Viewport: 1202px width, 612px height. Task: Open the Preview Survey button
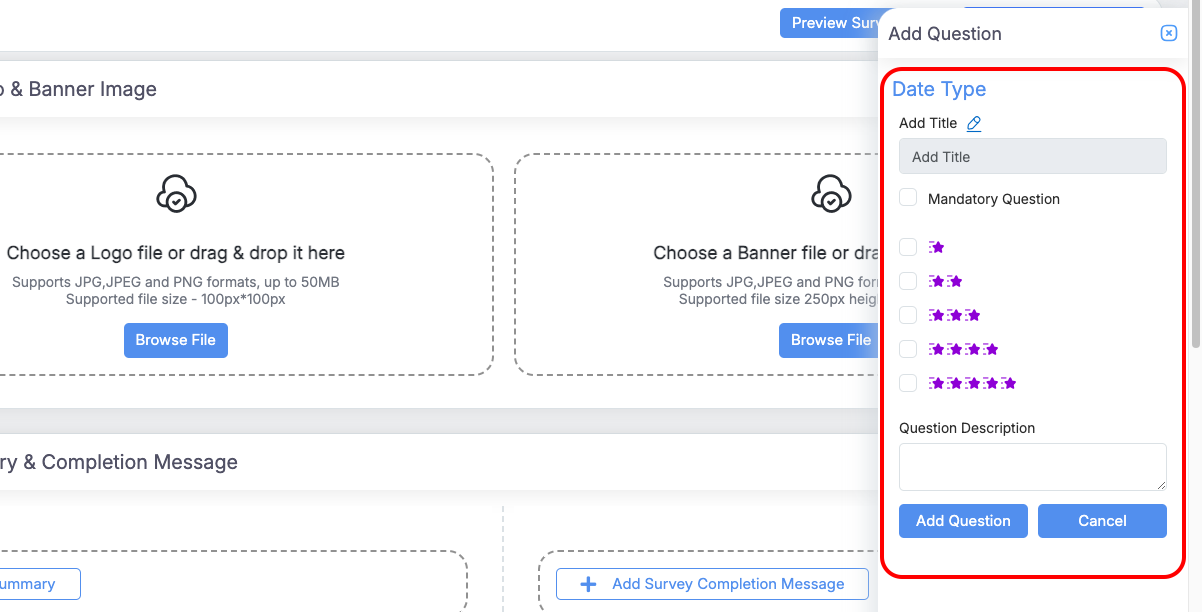(x=829, y=23)
